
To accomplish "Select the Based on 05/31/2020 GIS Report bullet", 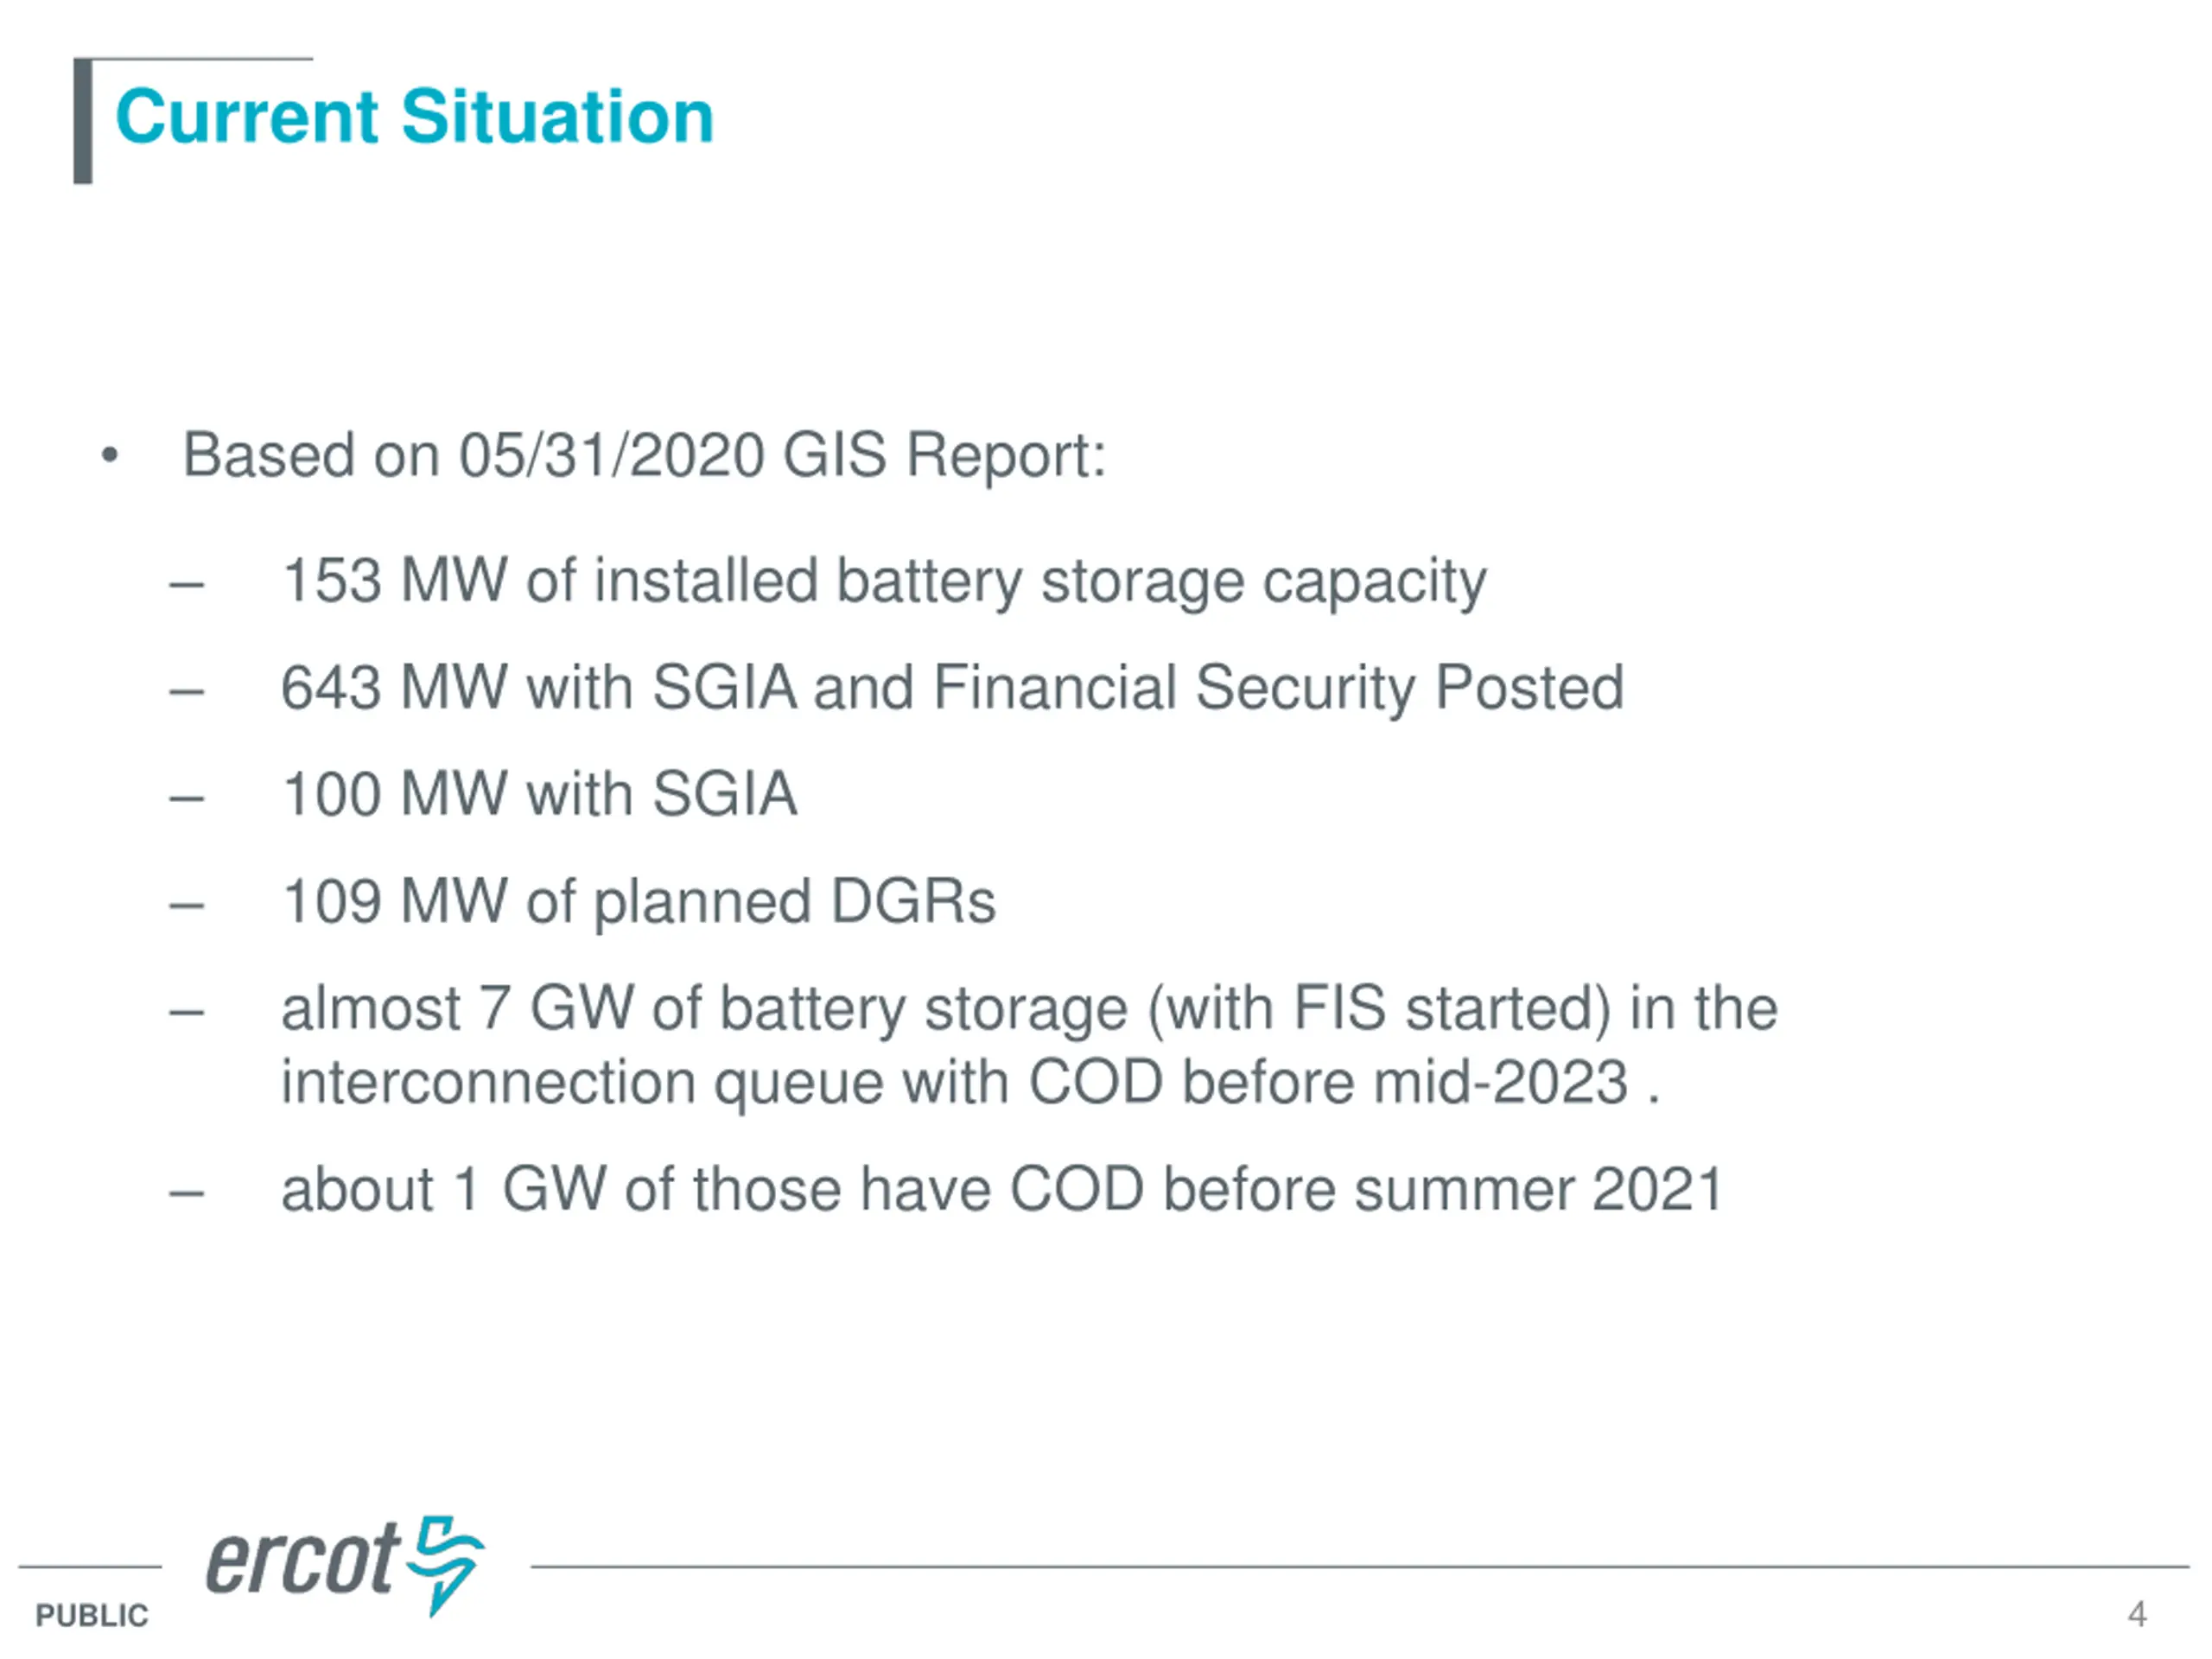I will pyautogui.click(x=644, y=456).
